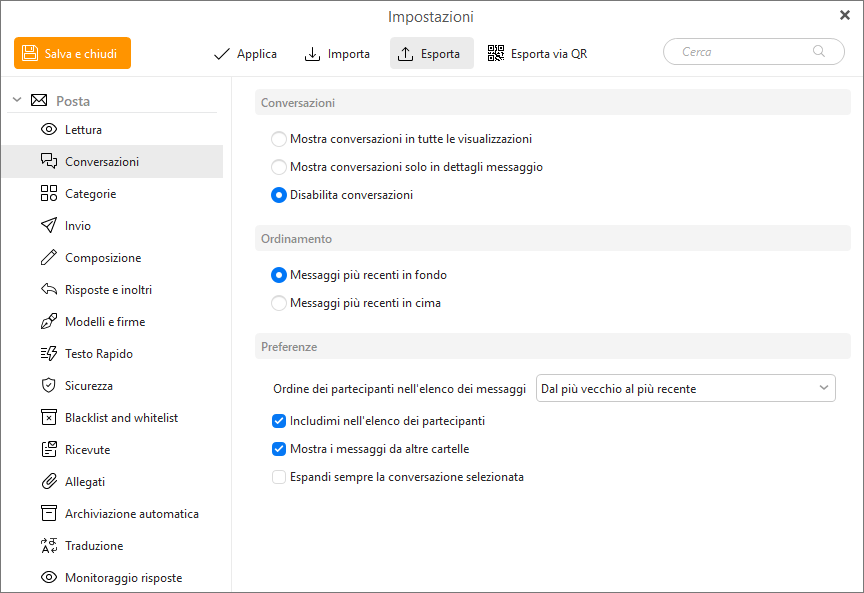Open the Dal più vecchio al più recente dropdown
This screenshot has width=864, height=593.
[685, 388]
